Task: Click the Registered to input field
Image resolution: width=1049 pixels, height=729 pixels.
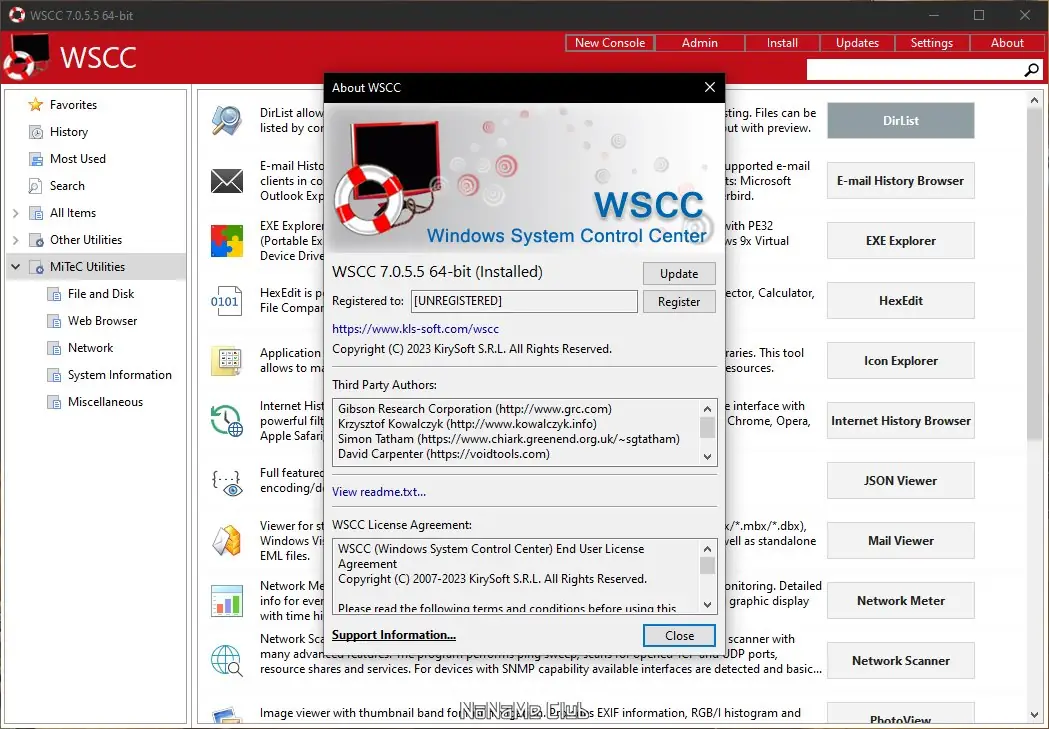Action: [524, 301]
